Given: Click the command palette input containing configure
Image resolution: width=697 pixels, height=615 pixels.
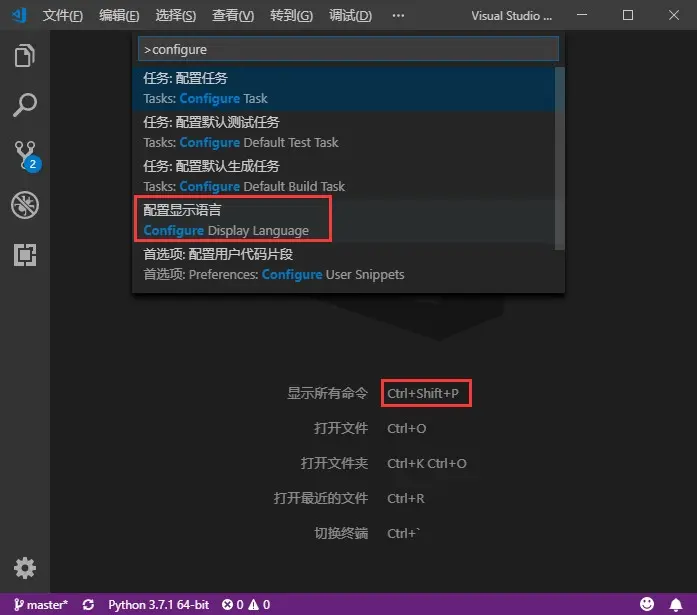Looking at the screenshot, I should click(x=348, y=49).
